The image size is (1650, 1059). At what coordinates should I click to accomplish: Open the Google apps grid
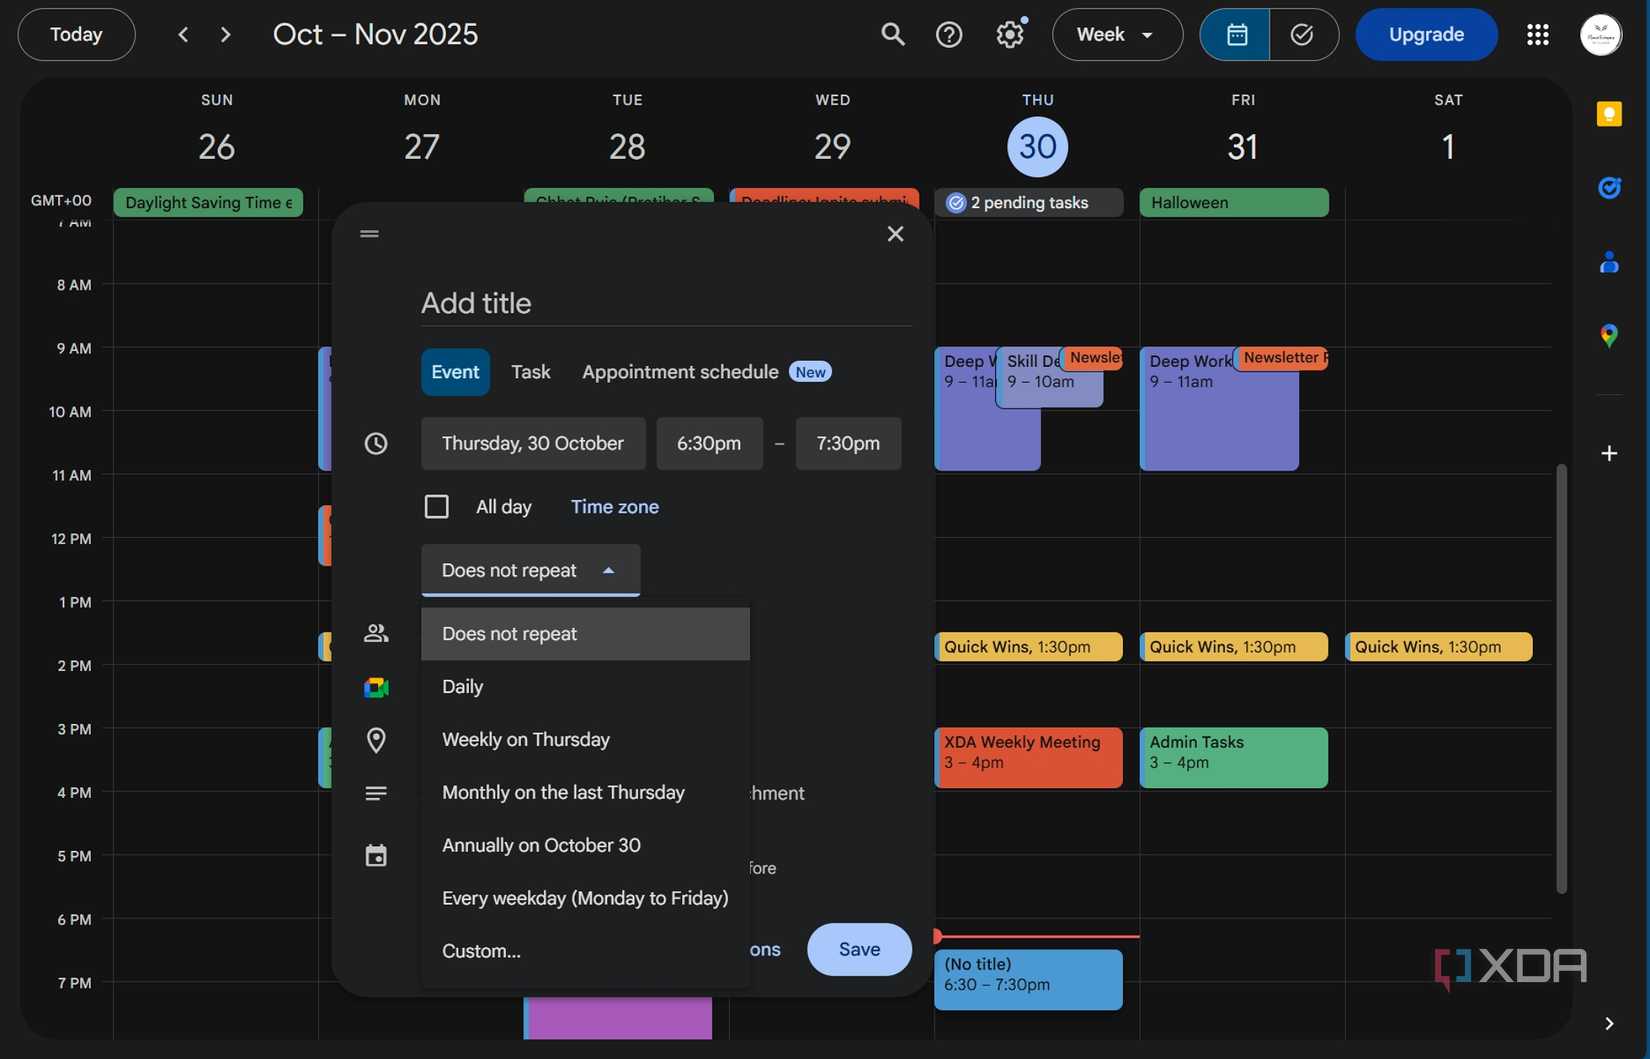click(1537, 35)
